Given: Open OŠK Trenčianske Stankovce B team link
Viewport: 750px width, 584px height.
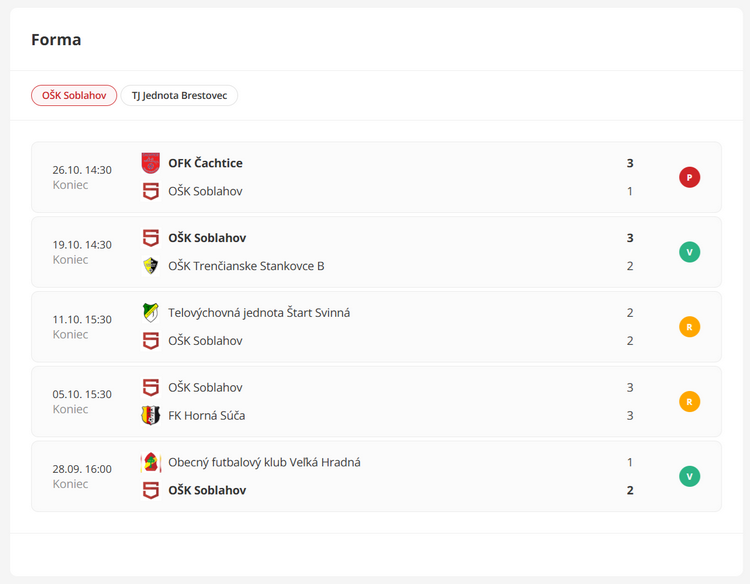Looking at the screenshot, I should (246, 266).
